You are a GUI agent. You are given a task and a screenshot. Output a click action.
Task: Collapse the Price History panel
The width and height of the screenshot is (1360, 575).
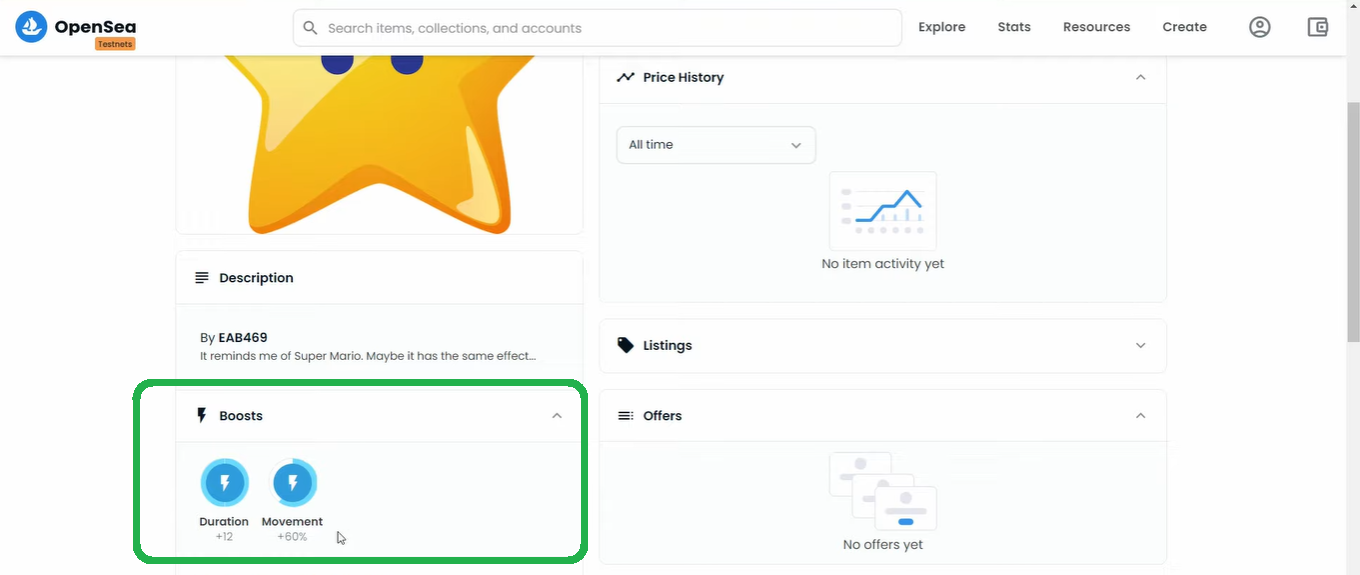point(1140,77)
